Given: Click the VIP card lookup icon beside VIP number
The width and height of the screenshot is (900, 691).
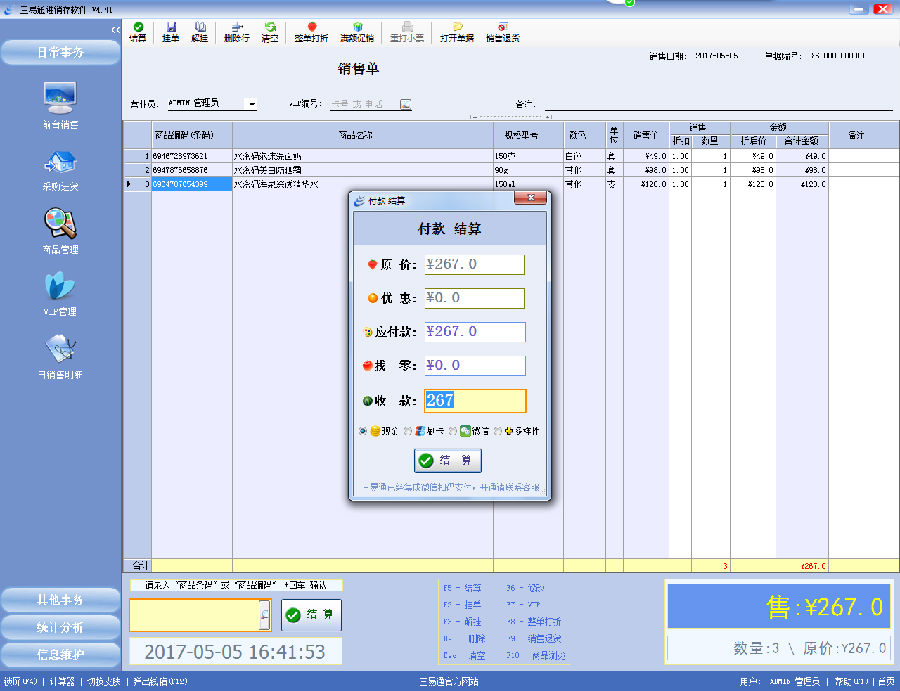Looking at the screenshot, I should pos(406,104).
